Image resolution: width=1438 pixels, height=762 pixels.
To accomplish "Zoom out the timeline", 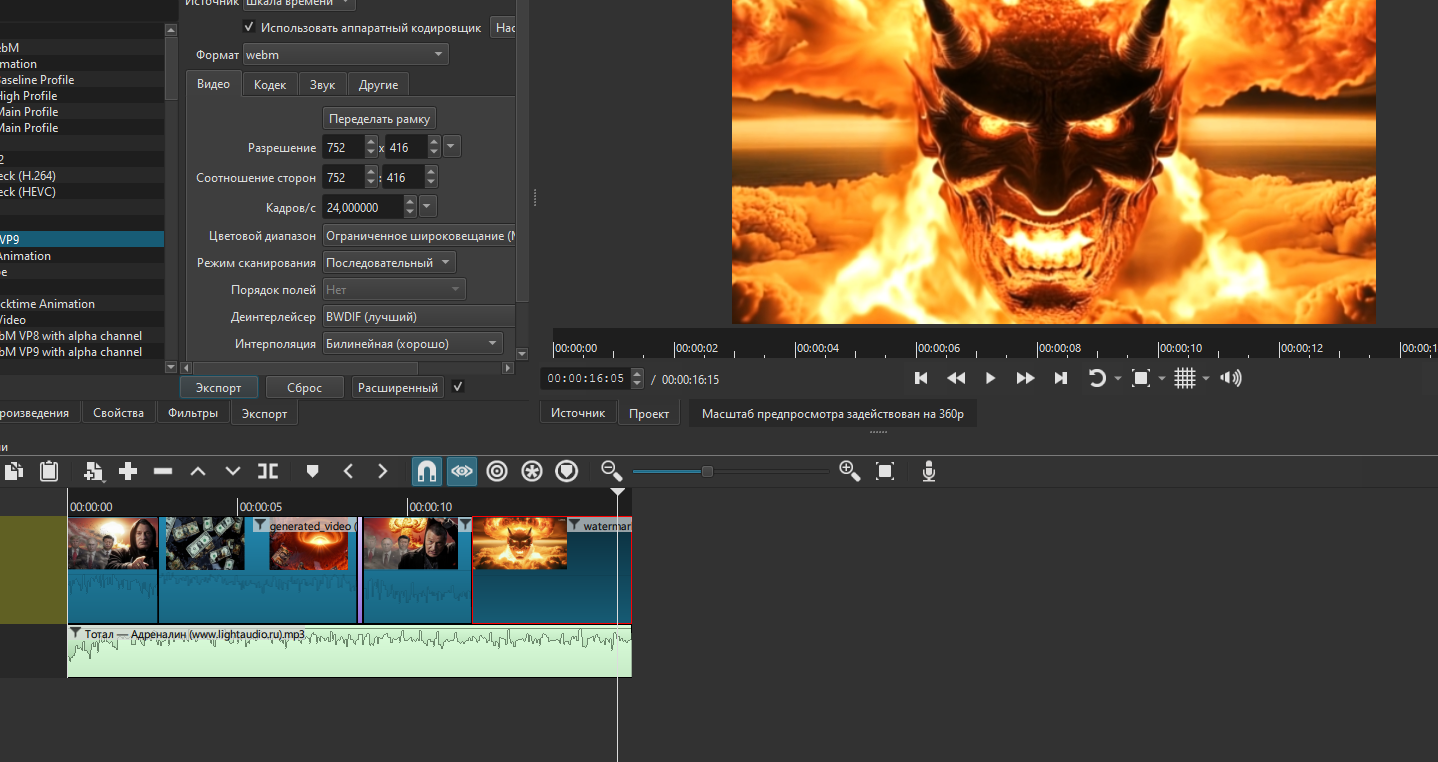I will click(611, 471).
